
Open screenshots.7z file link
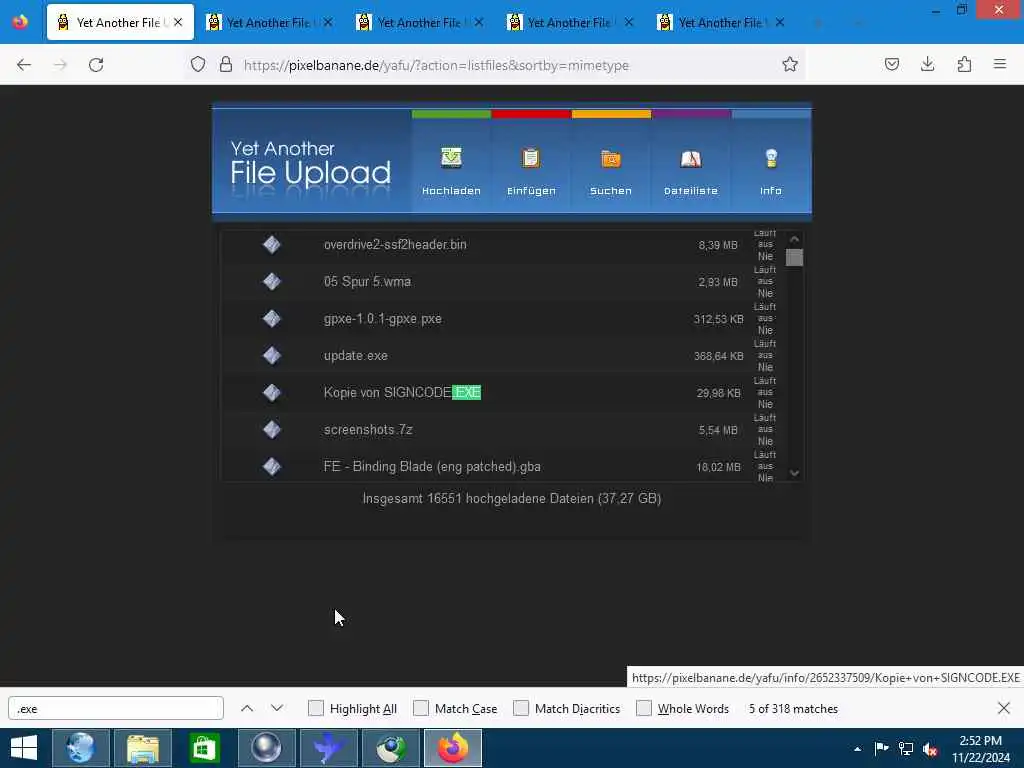pyautogui.click(x=368, y=430)
